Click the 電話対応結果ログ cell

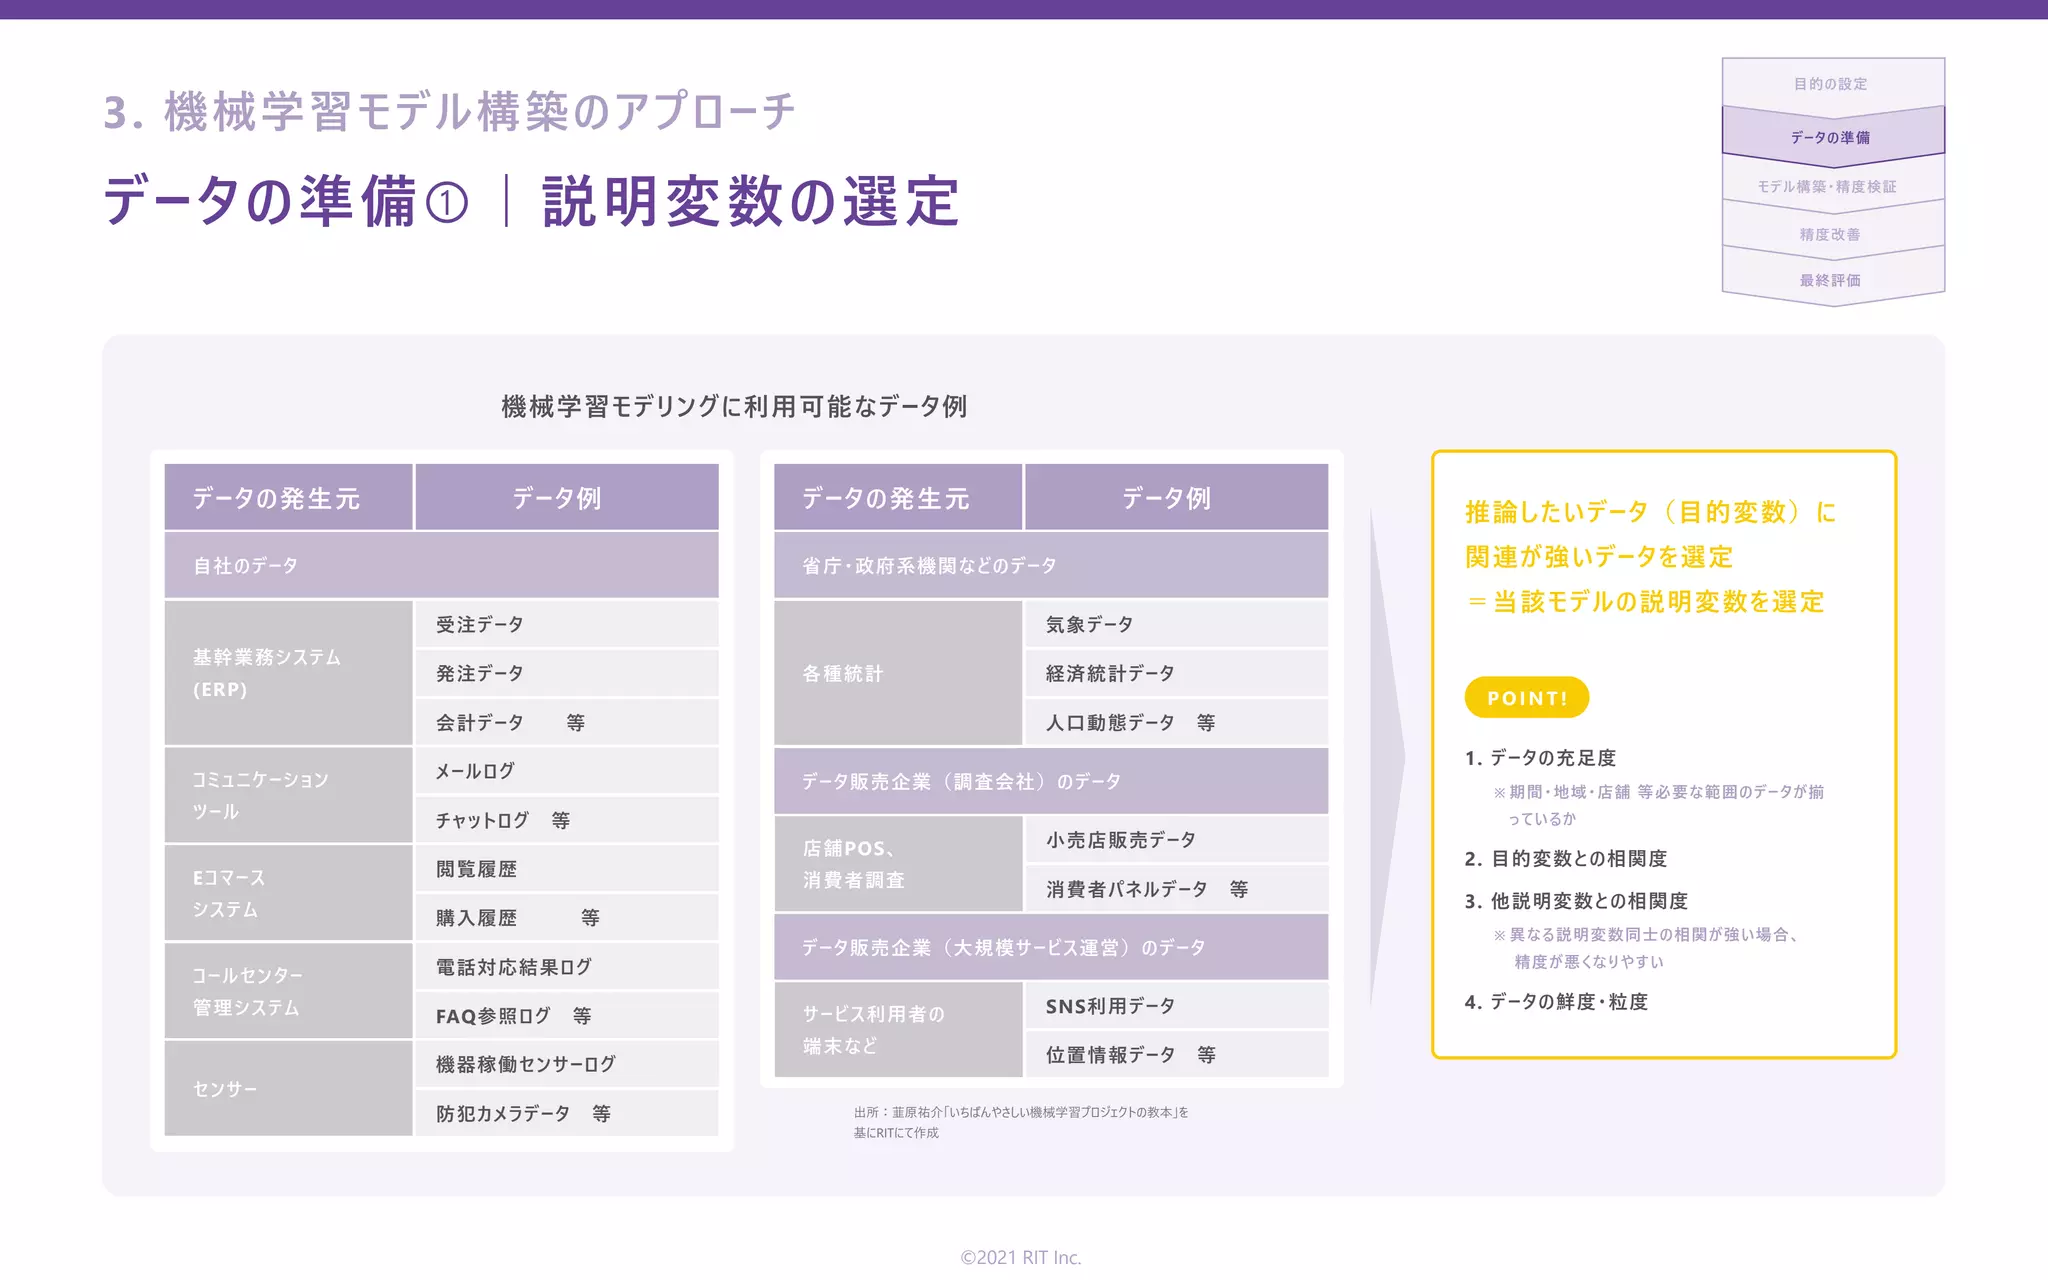567,967
